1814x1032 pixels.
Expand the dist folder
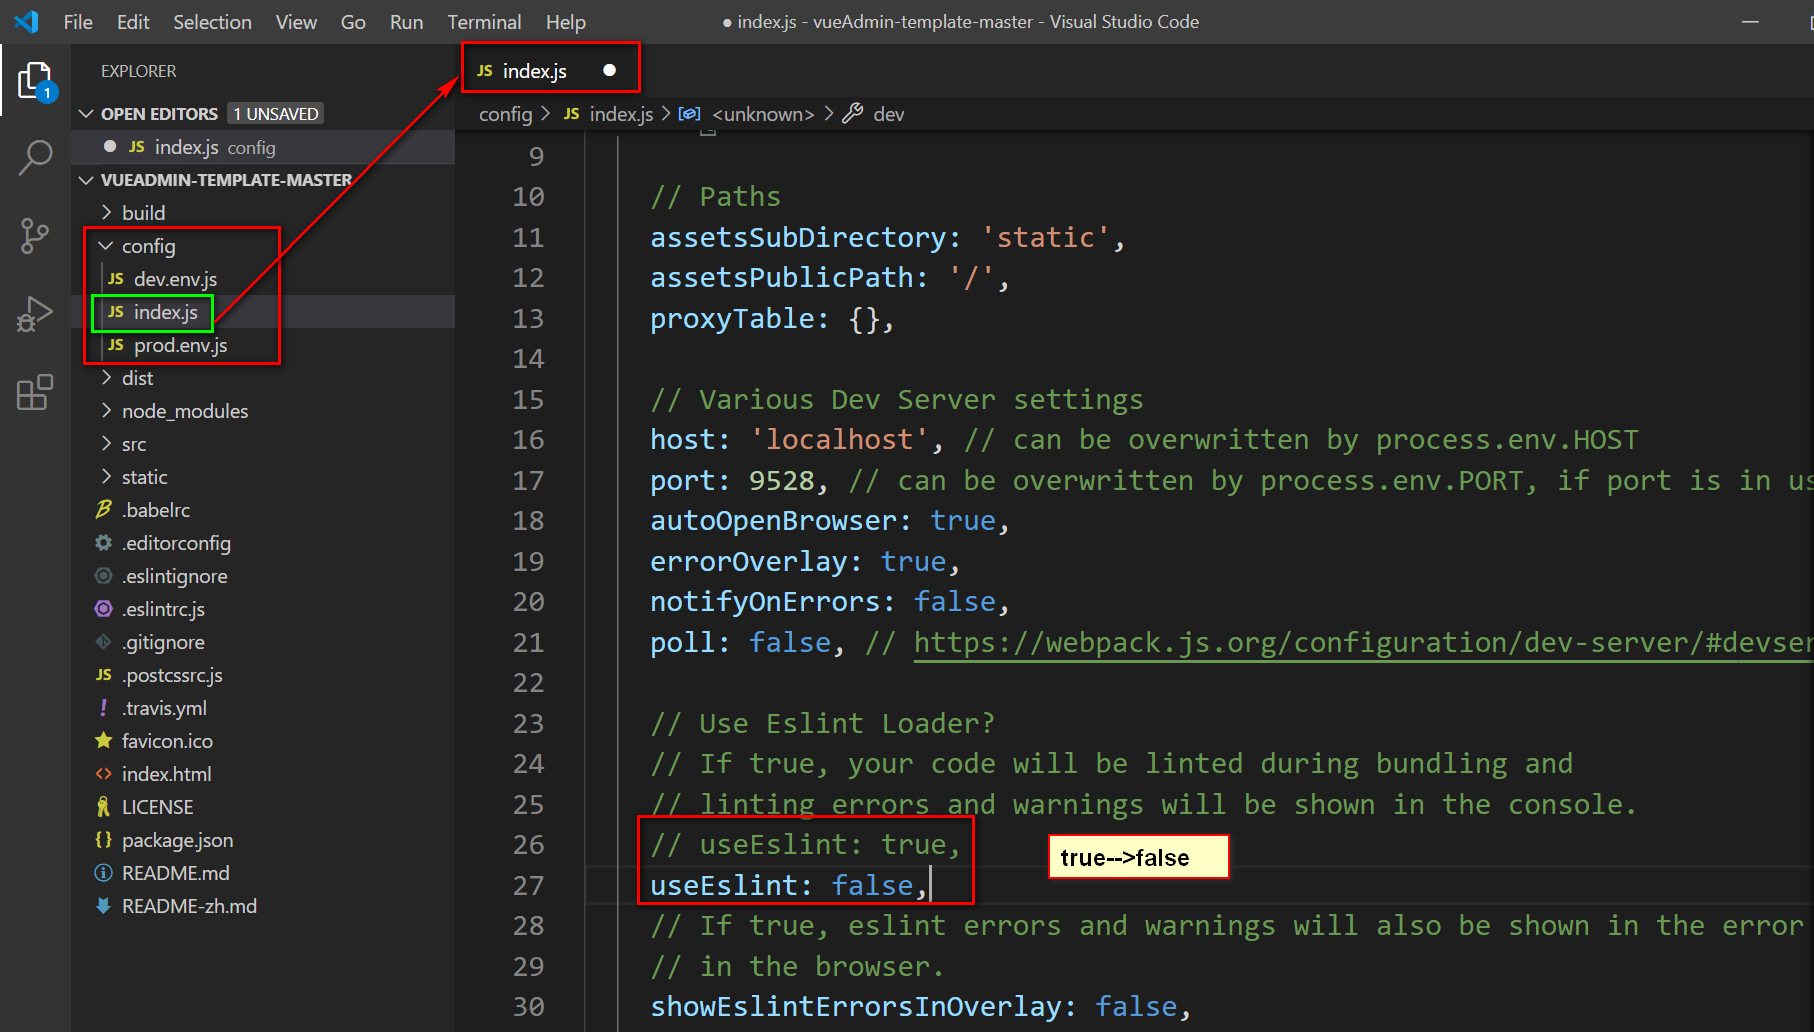point(107,378)
